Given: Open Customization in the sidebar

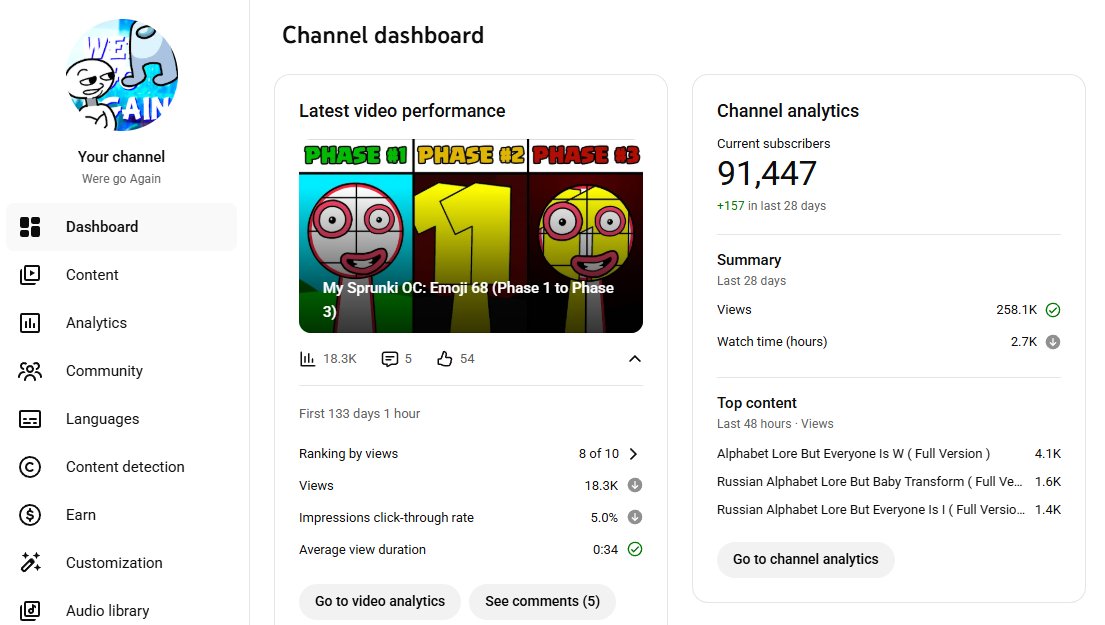Looking at the screenshot, I should (x=121, y=563).
